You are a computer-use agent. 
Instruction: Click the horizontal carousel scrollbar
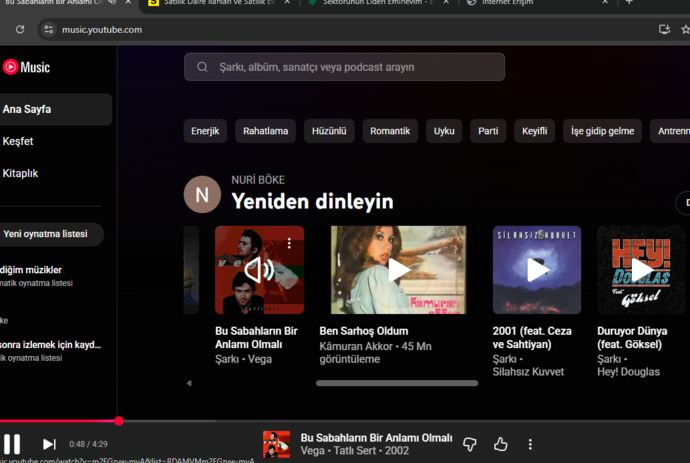click(x=397, y=383)
